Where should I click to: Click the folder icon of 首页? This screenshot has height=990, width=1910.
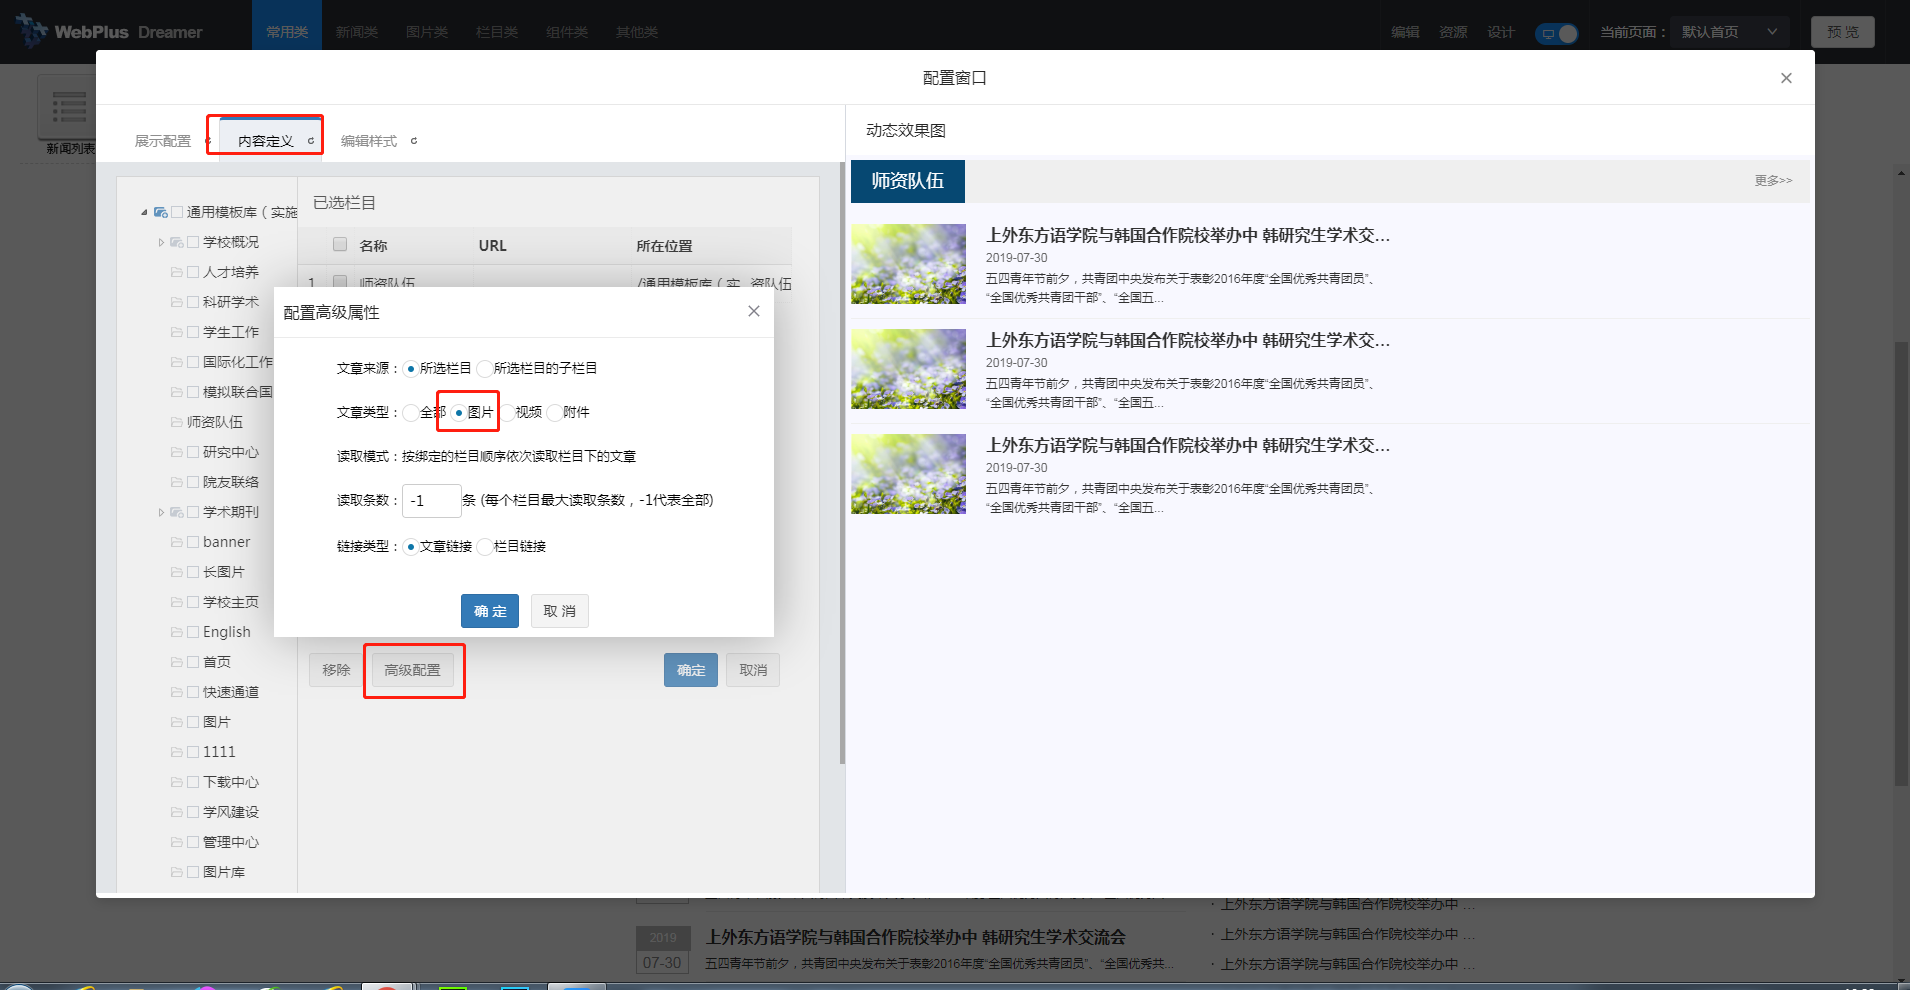tap(177, 662)
